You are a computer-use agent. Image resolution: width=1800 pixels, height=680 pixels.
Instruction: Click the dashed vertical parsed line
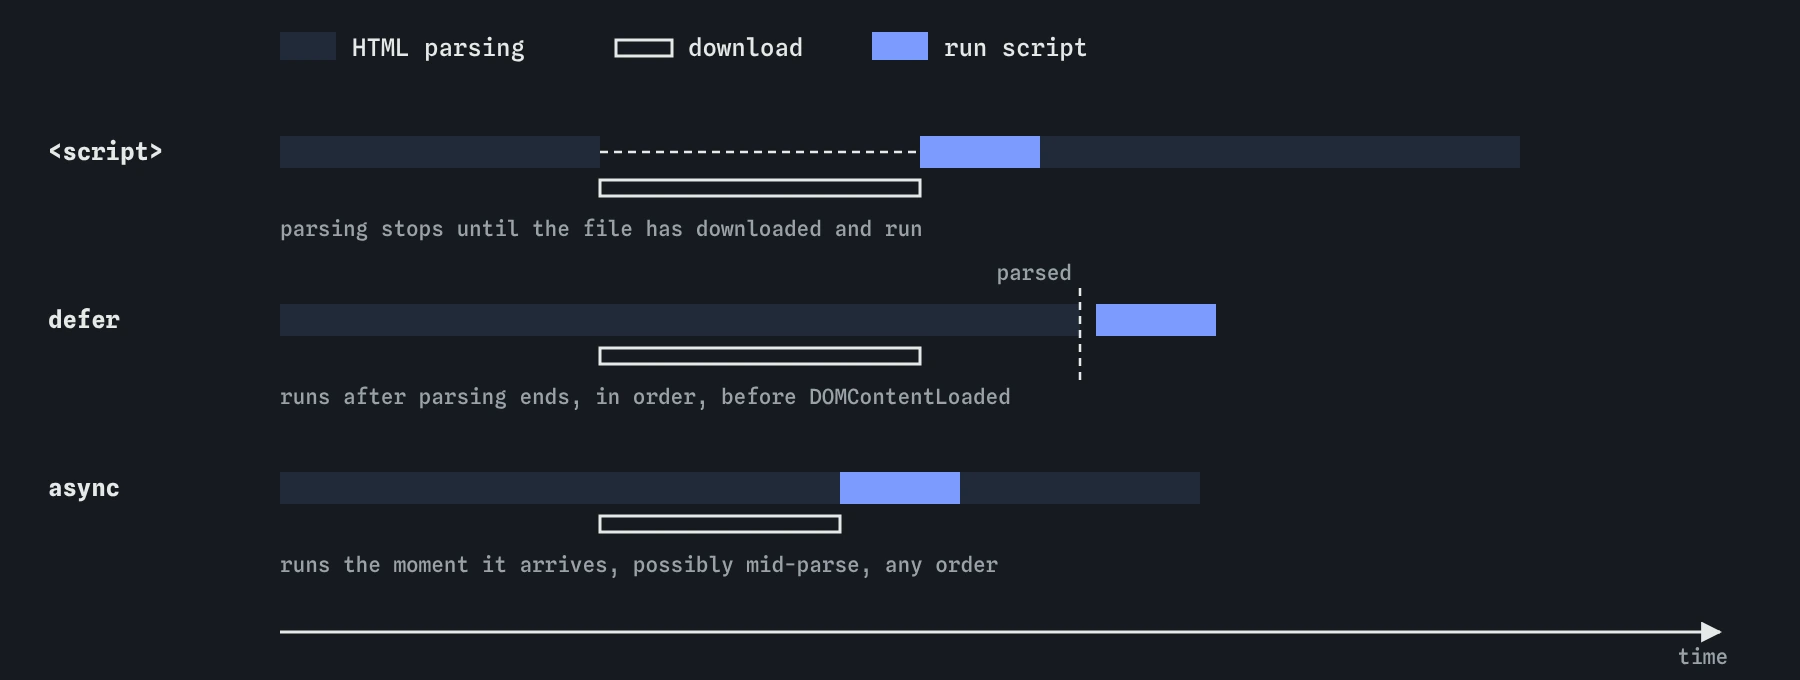coord(1080,334)
